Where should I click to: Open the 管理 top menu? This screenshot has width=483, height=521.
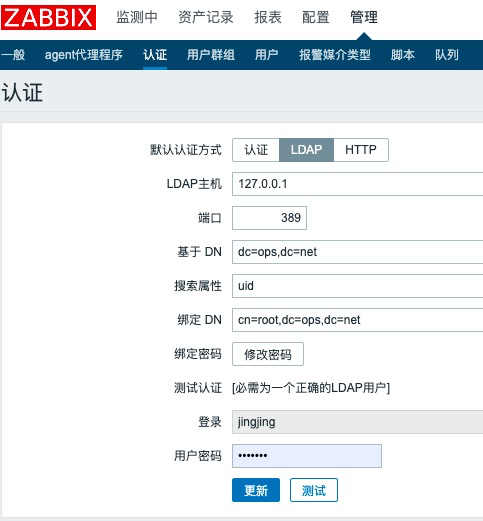point(364,17)
